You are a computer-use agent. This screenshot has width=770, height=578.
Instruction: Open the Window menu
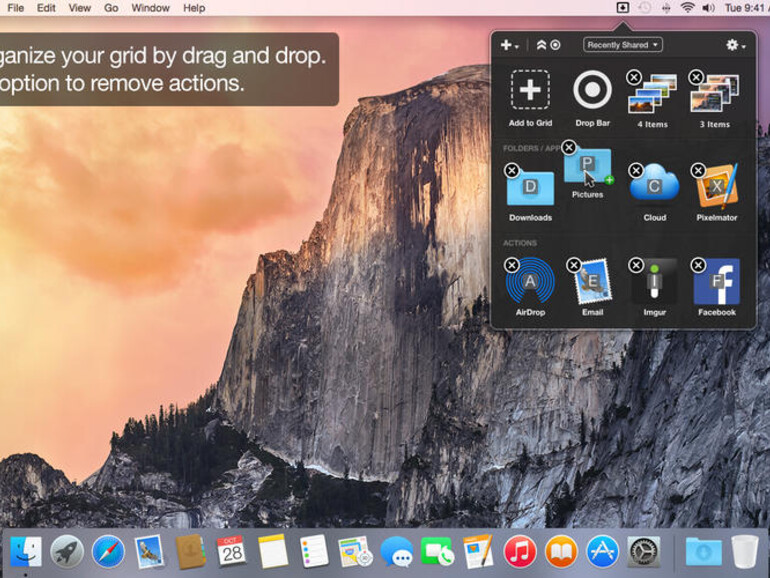click(150, 8)
